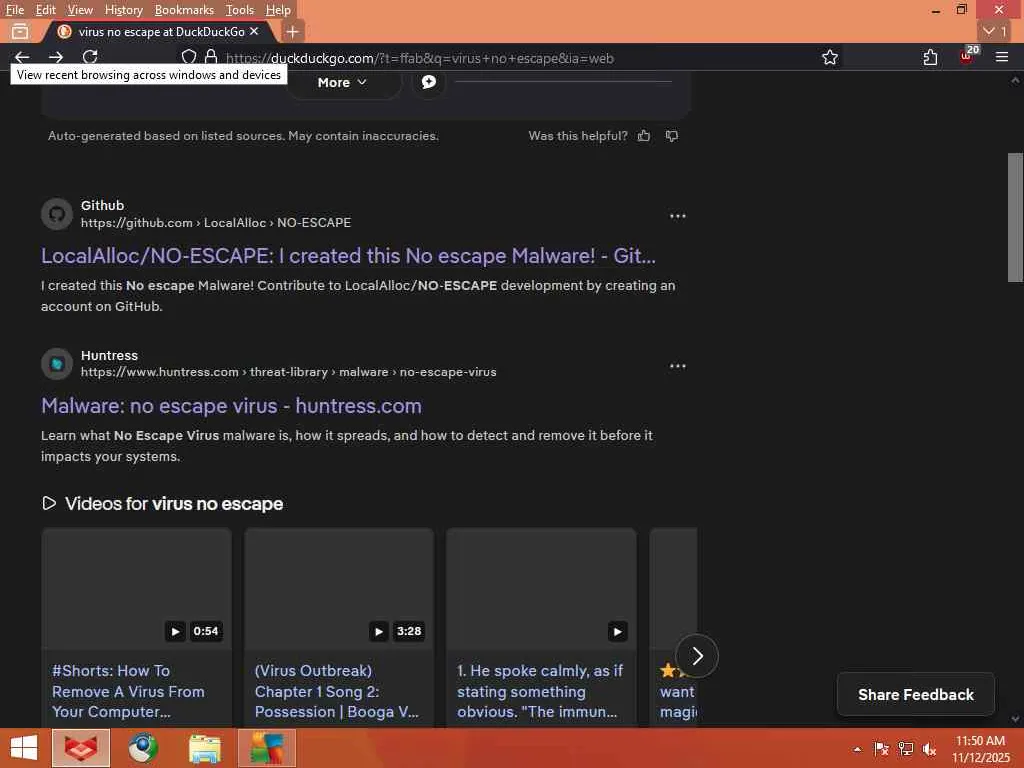Go forward with the forward arrow
The height and width of the screenshot is (768, 1024).
[x=56, y=57]
